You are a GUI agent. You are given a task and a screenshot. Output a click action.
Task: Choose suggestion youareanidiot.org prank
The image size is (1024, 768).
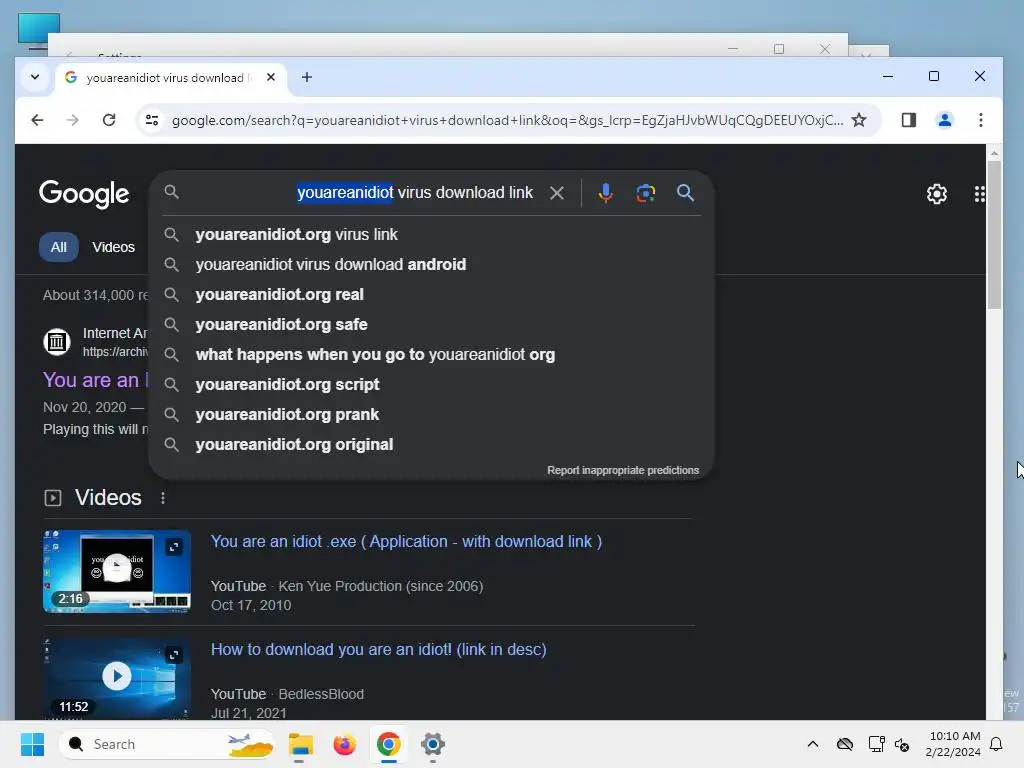coord(431,415)
